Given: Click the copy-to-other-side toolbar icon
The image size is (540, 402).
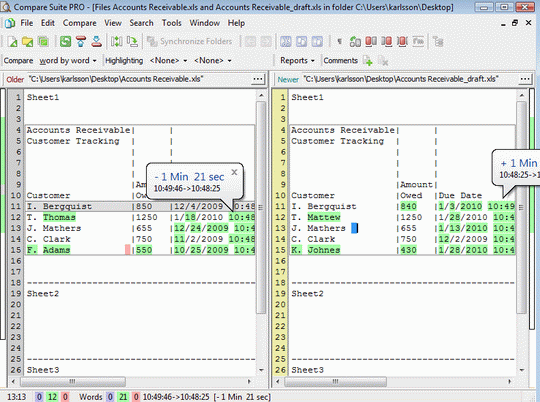Looking at the screenshot, I should (132, 42).
